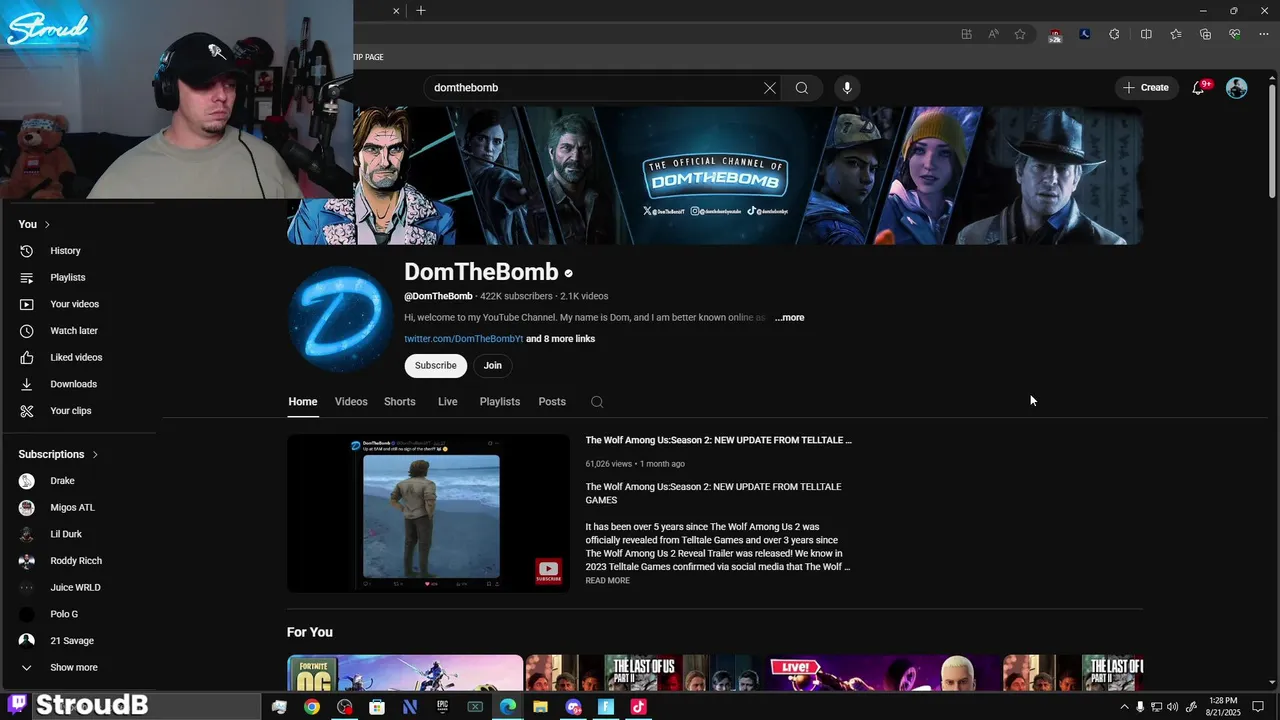The height and width of the screenshot is (720, 1280).
Task: Expand the Subscriptions section chevron
Action: (x=96, y=454)
